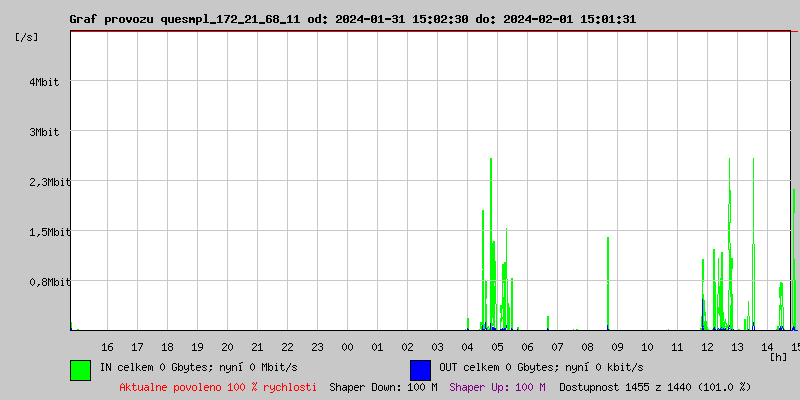Click the '[h]' hours unit label

click(x=779, y=356)
